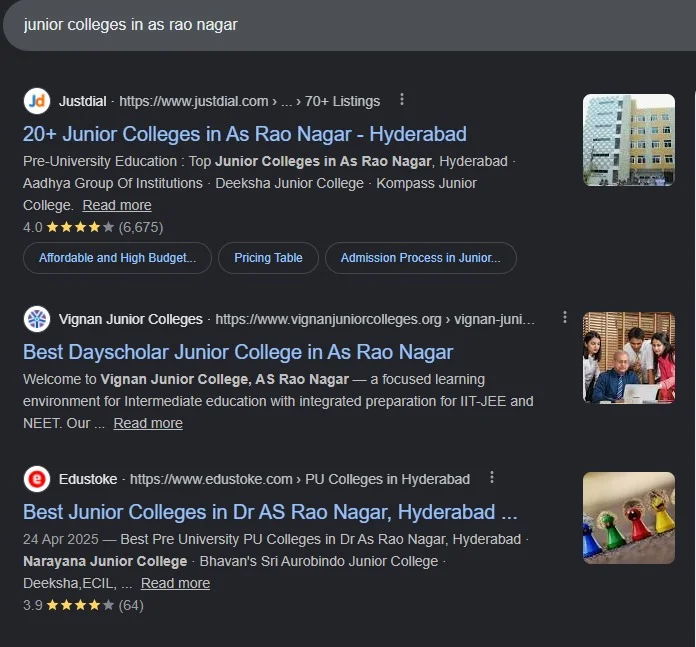Open 'Best Junior Colleges in Dr AS Rao Nagar' link
Screen dimensions: 696x647
point(270,512)
